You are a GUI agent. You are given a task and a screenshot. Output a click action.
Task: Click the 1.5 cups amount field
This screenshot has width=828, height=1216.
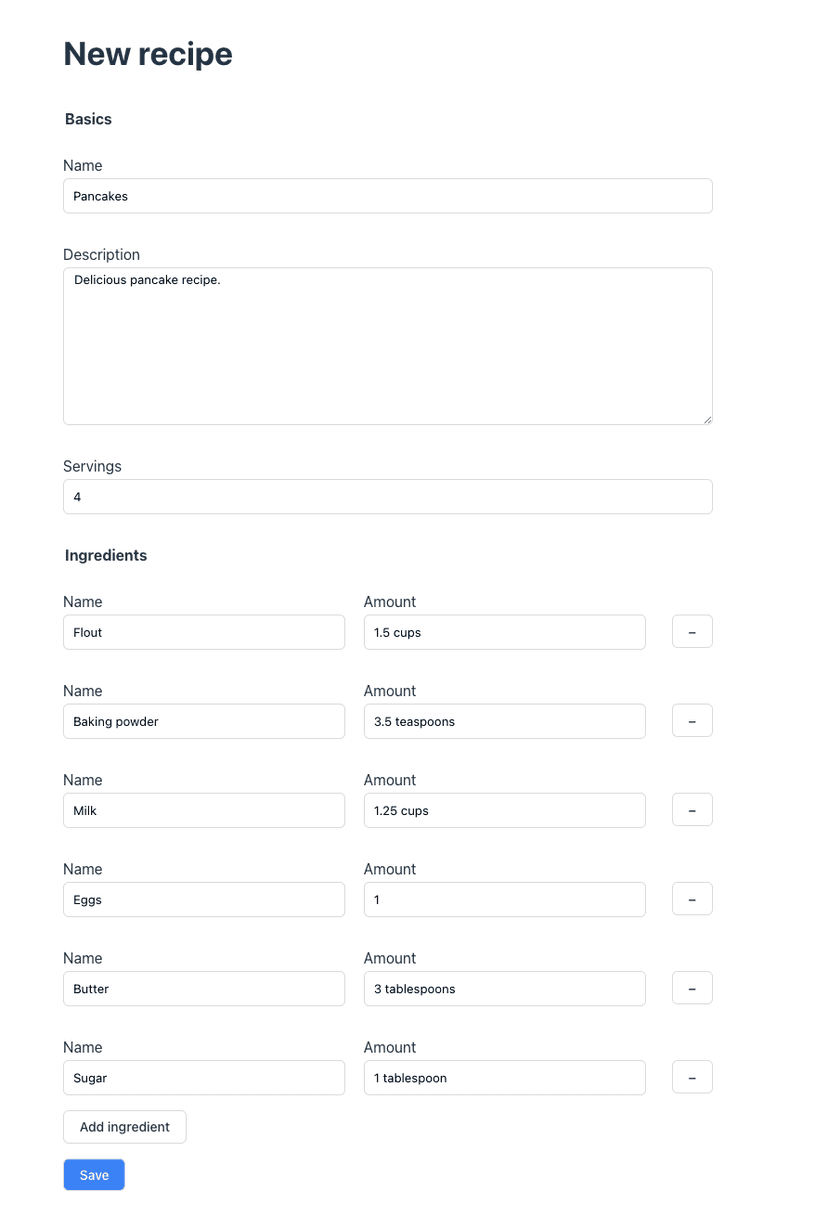tap(504, 632)
